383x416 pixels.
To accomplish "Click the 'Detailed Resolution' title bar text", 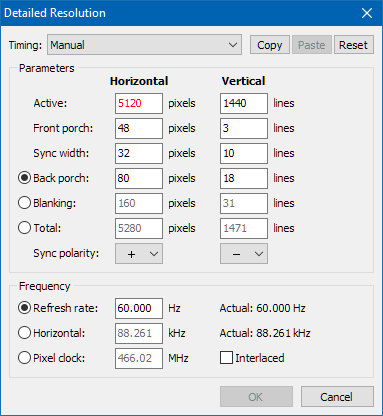I will pos(55,13).
